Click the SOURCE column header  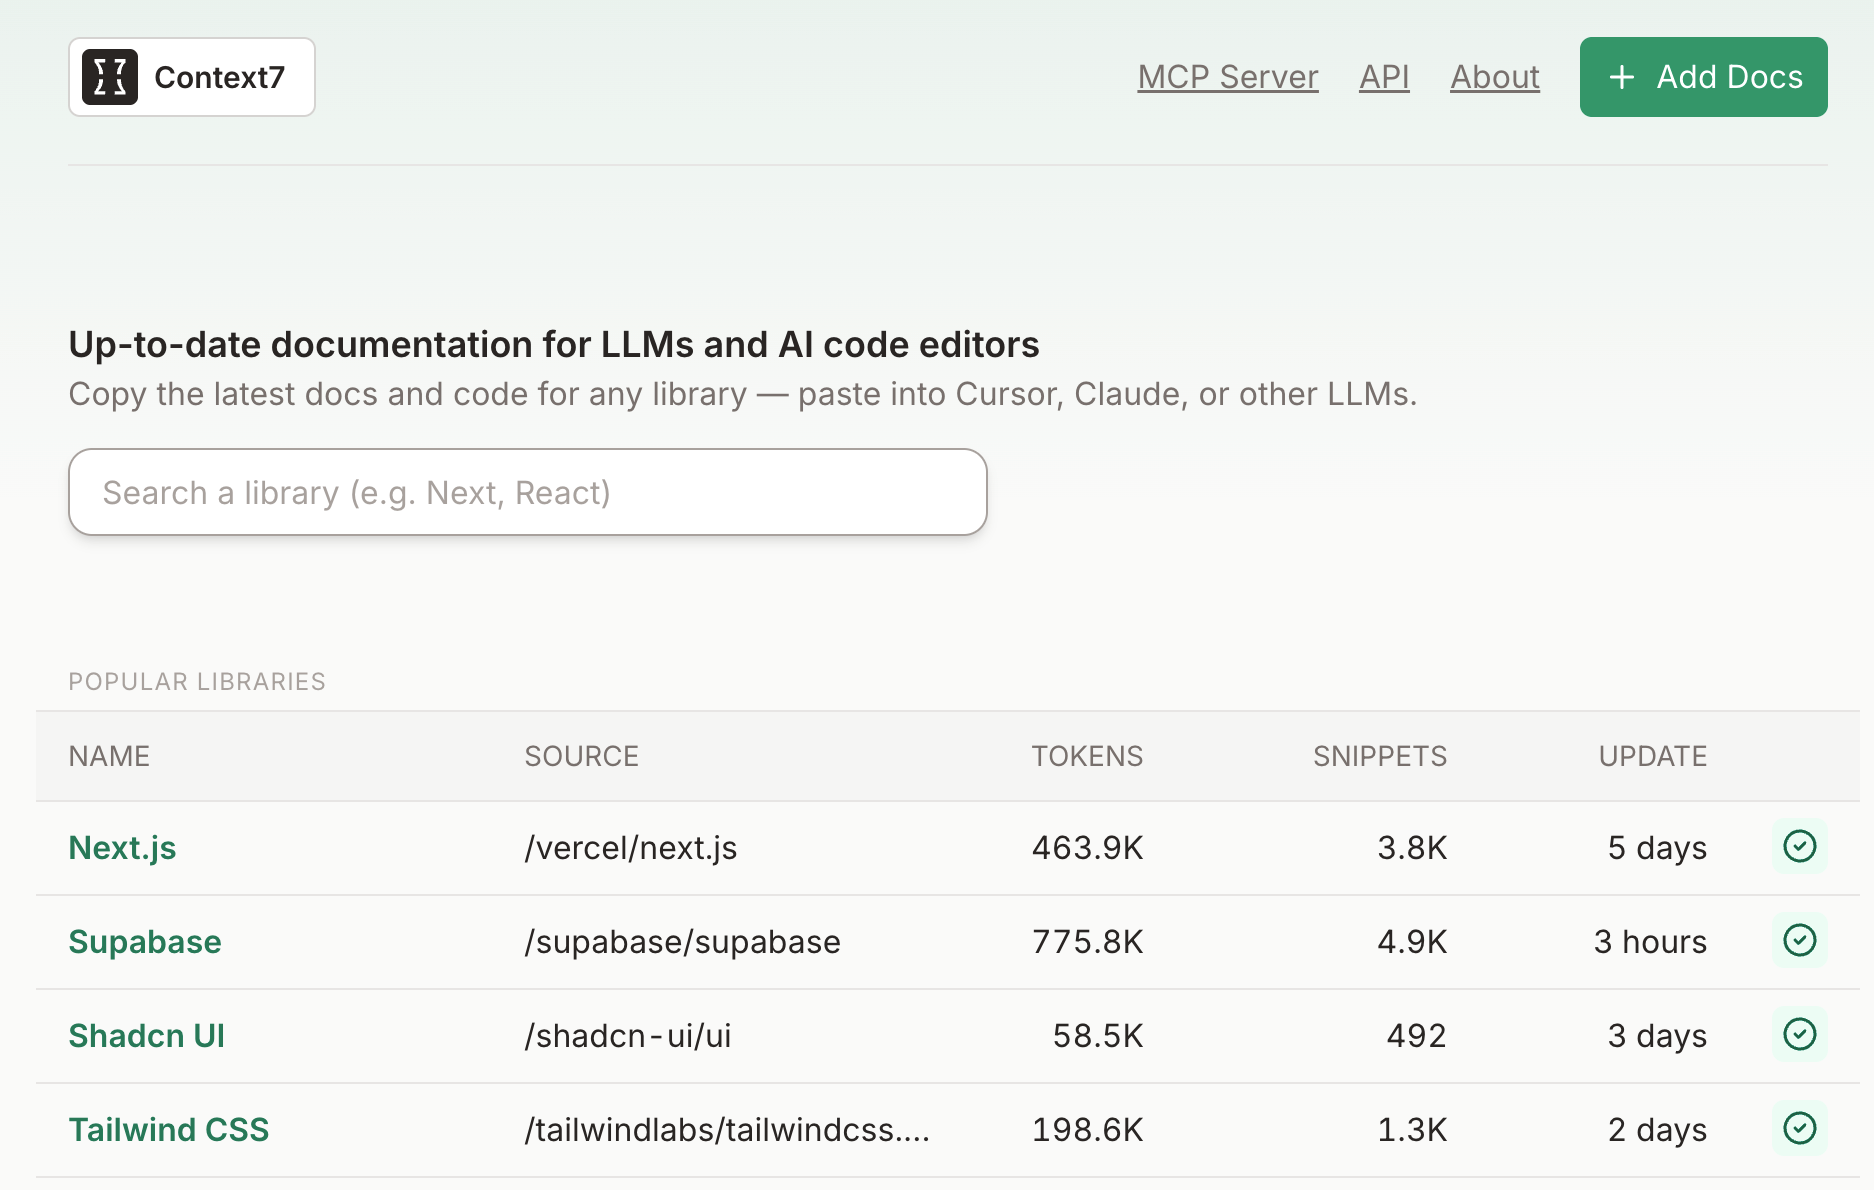pos(581,756)
